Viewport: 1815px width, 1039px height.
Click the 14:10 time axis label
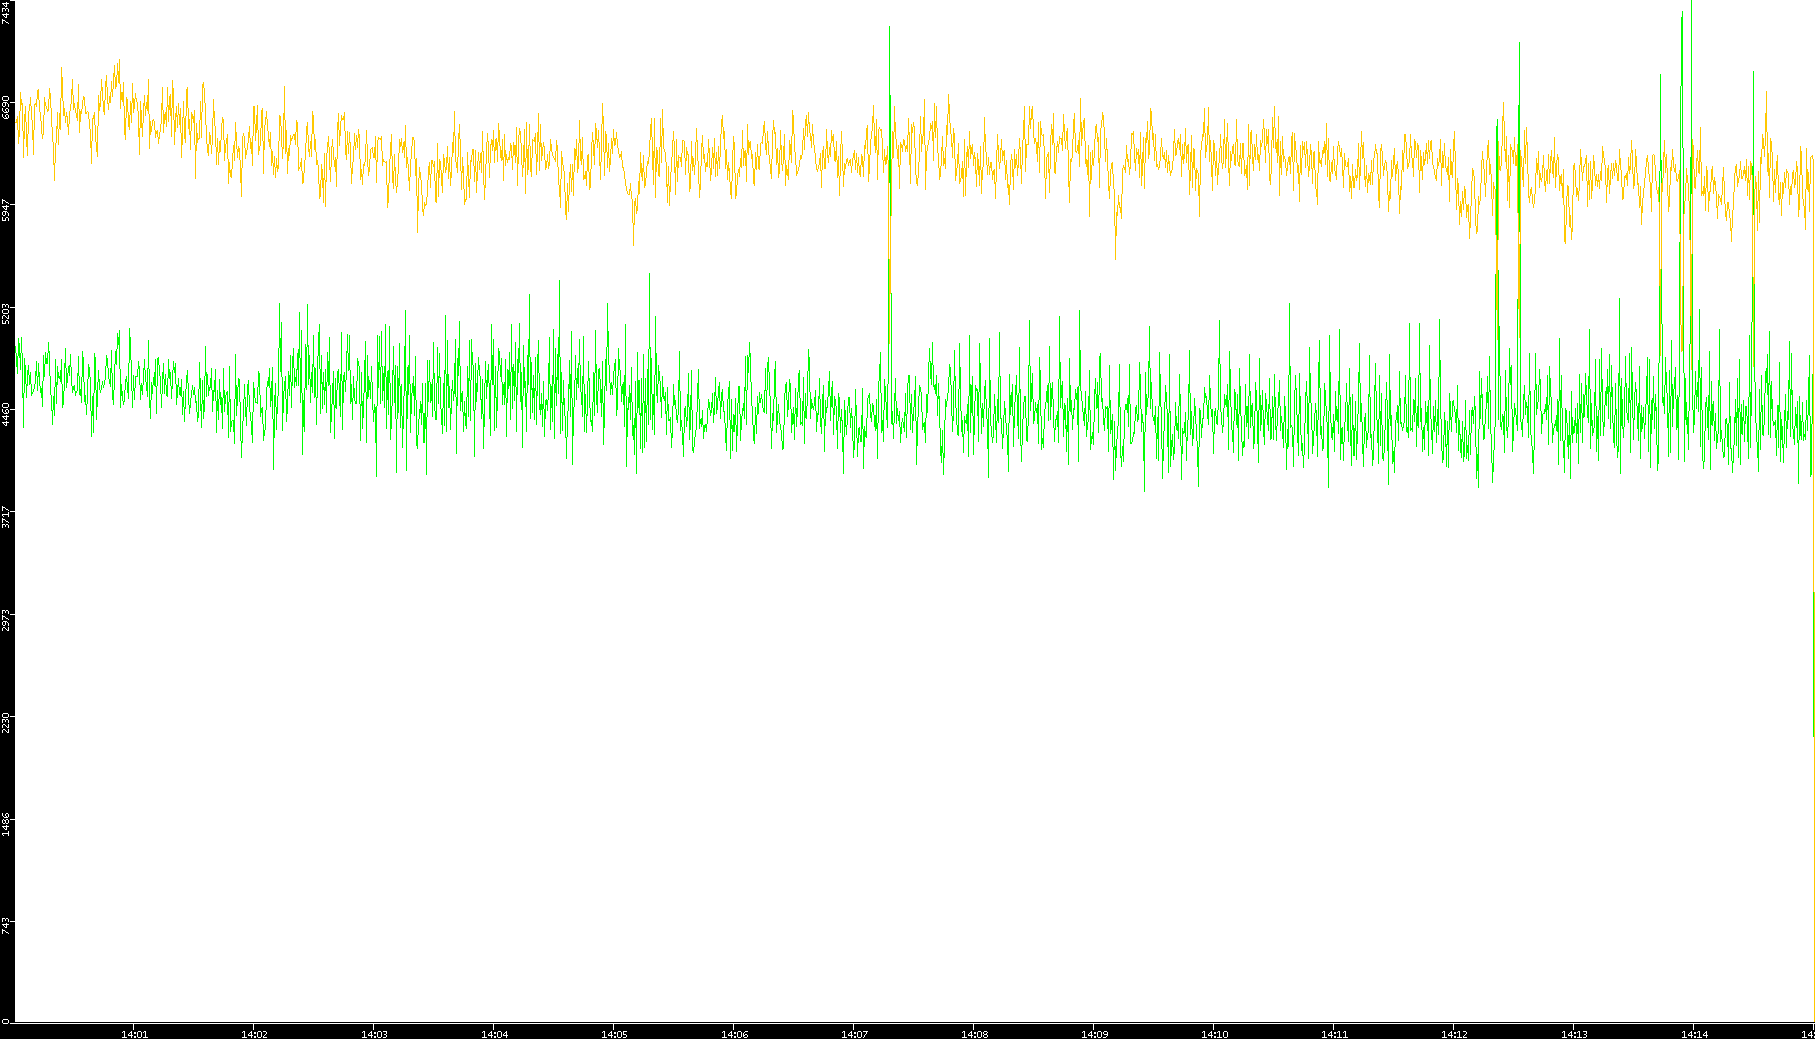[1214, 1034]
